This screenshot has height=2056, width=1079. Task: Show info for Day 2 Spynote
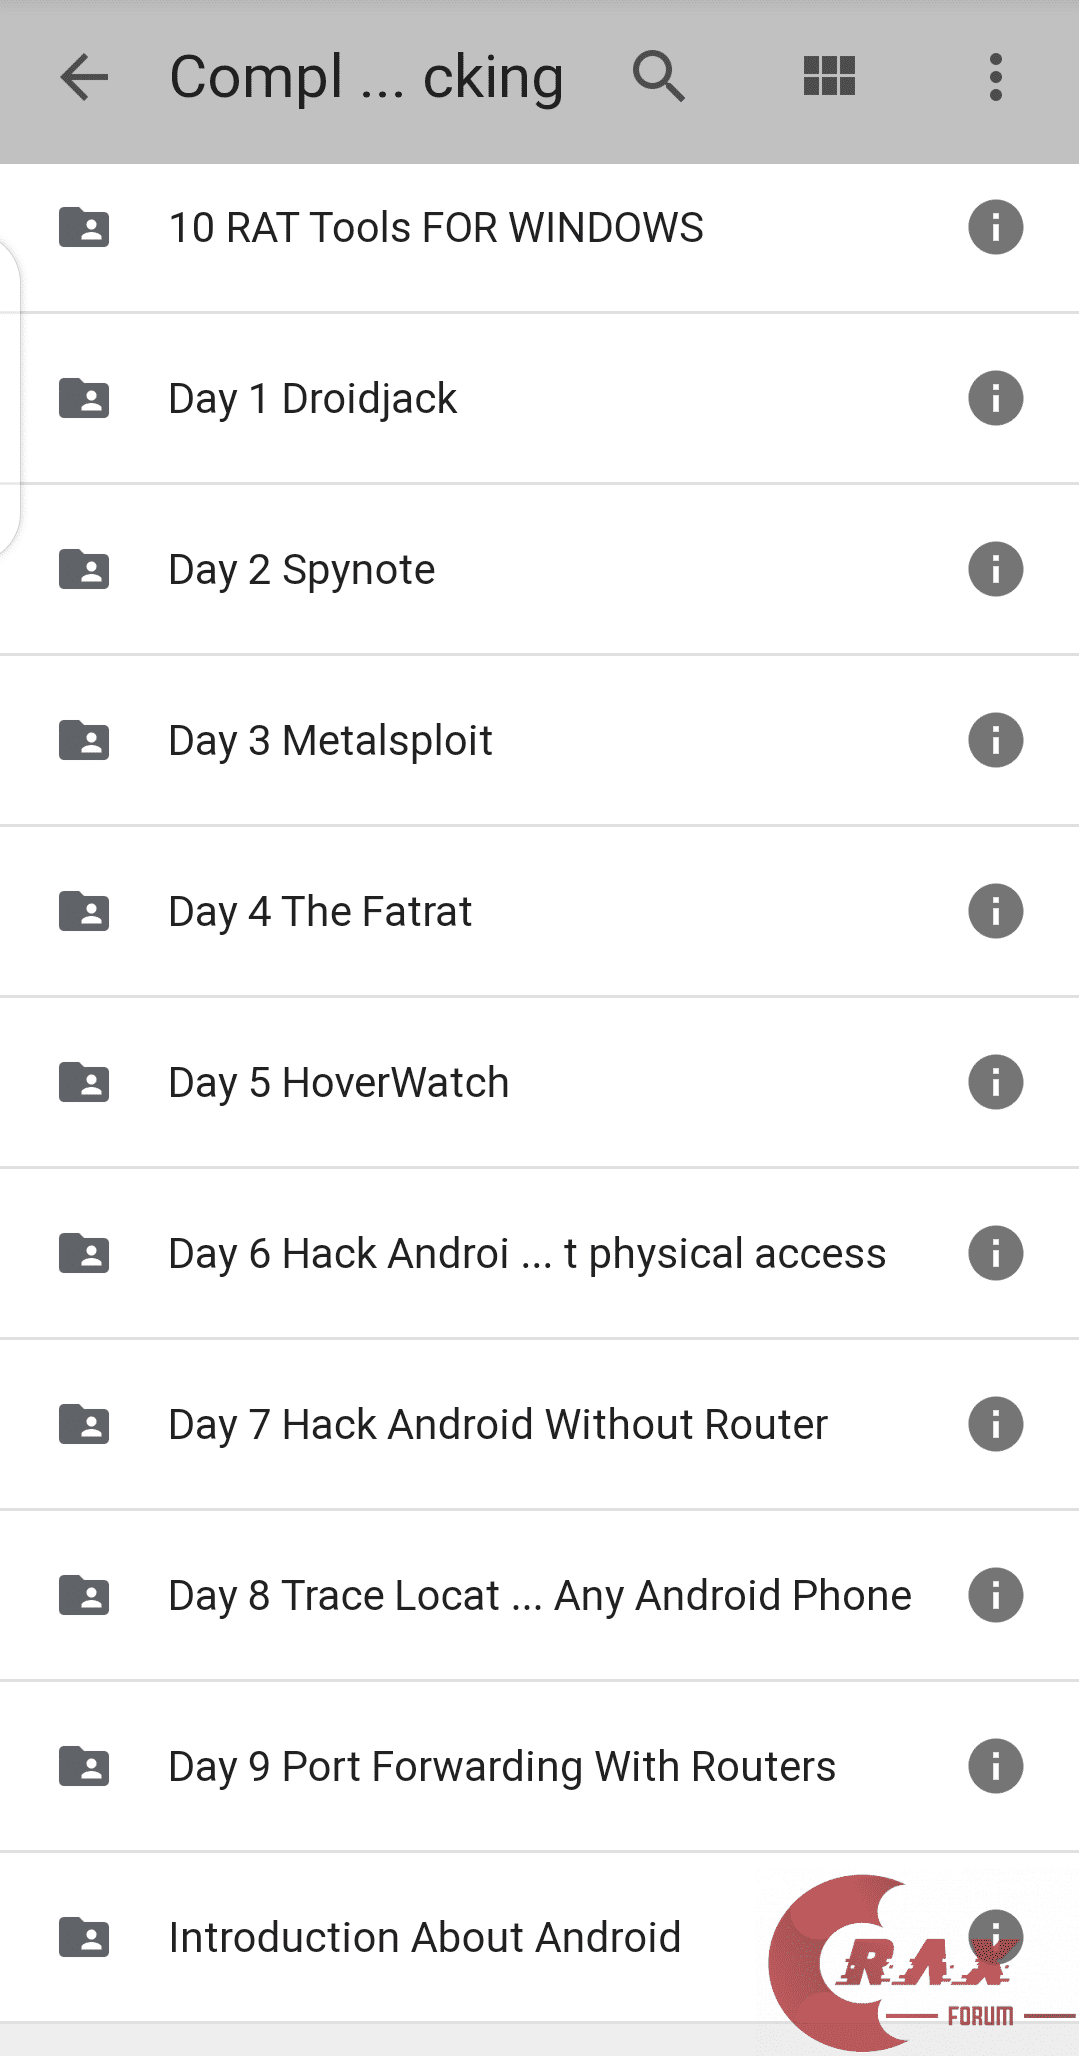pyautogui.click(x=995, y=569)
